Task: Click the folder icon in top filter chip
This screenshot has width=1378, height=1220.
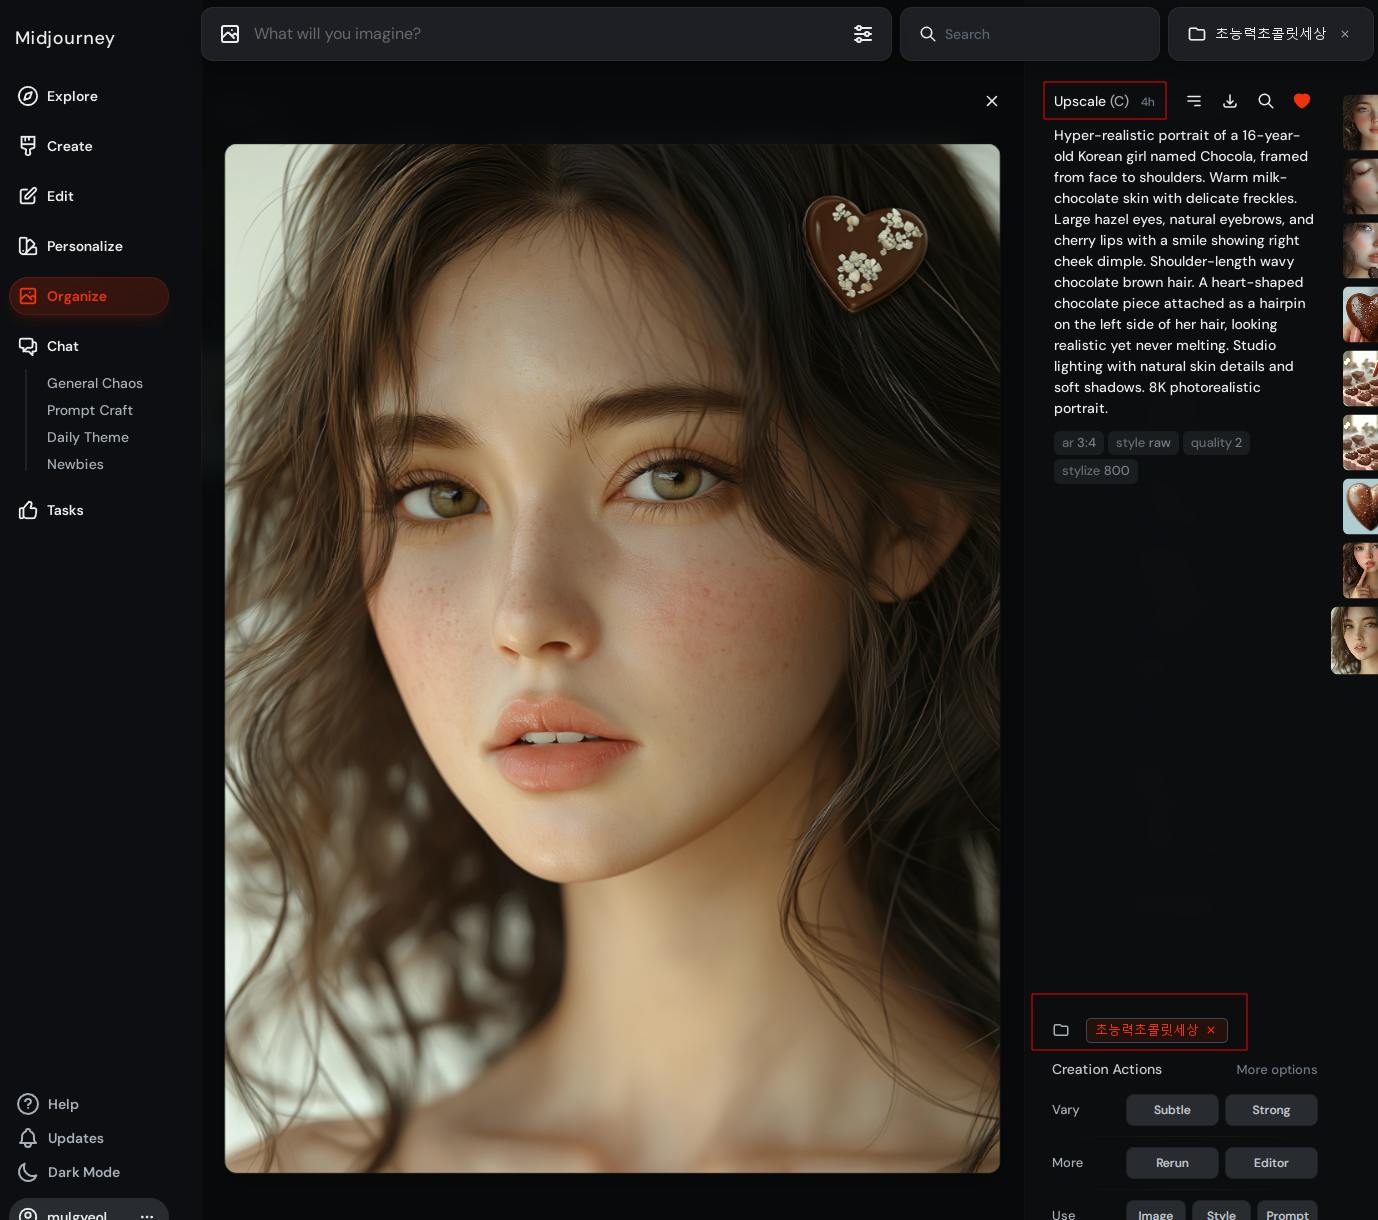Action: pos(1197,34)
